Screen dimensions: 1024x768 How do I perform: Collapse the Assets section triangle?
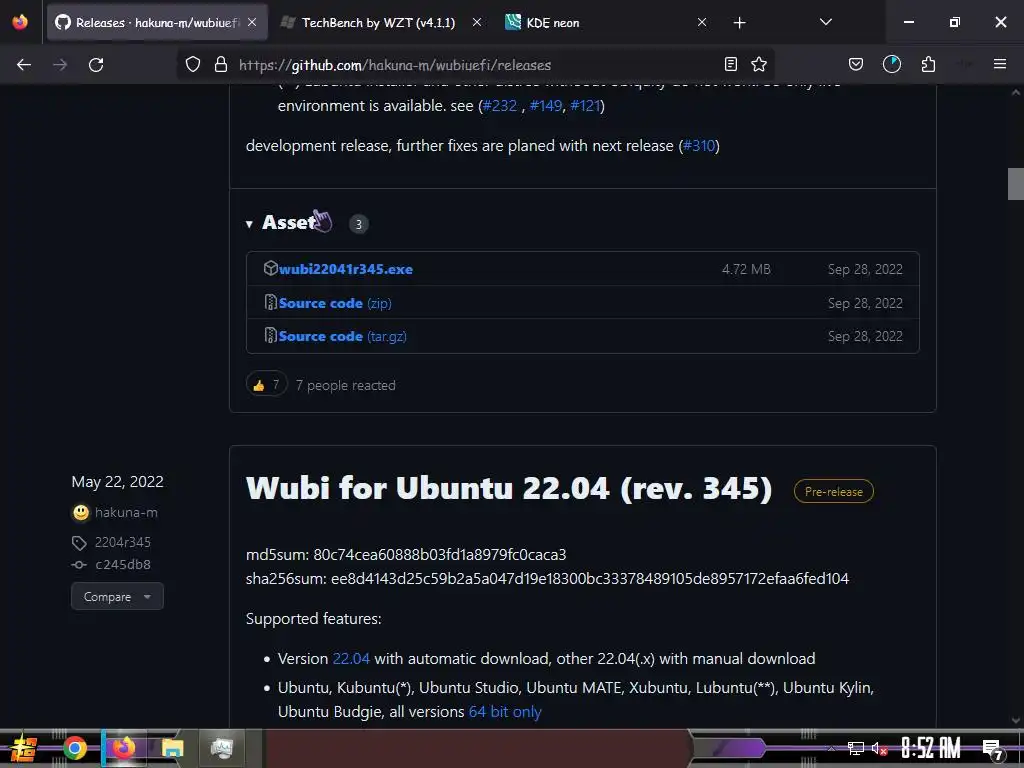pos(249,224)
